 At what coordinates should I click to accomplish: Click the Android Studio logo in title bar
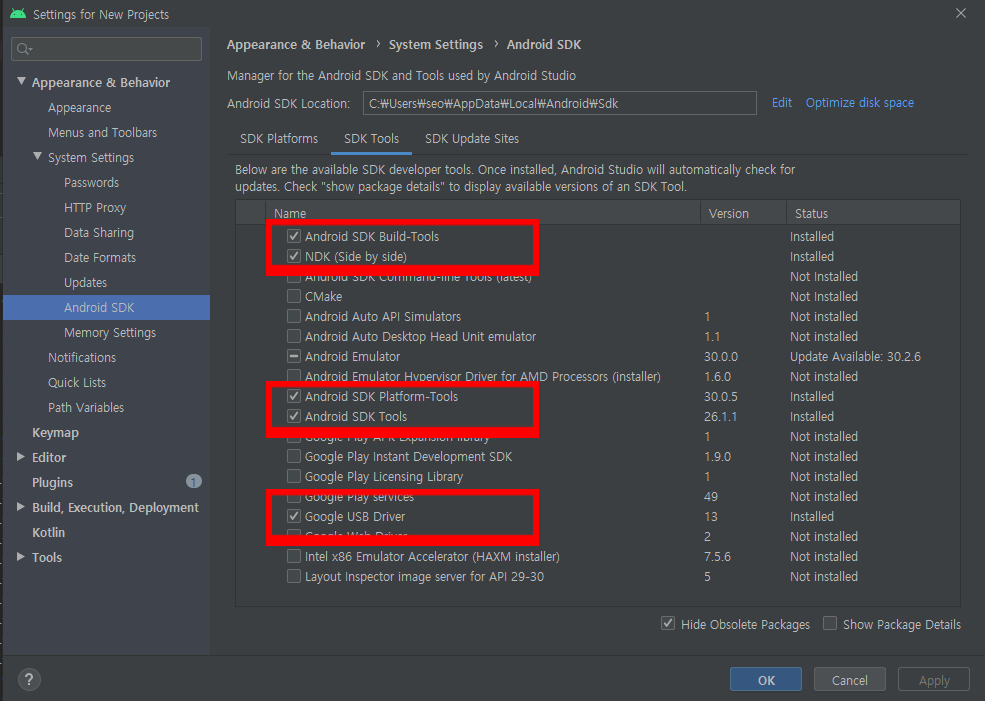pos(18,14)
